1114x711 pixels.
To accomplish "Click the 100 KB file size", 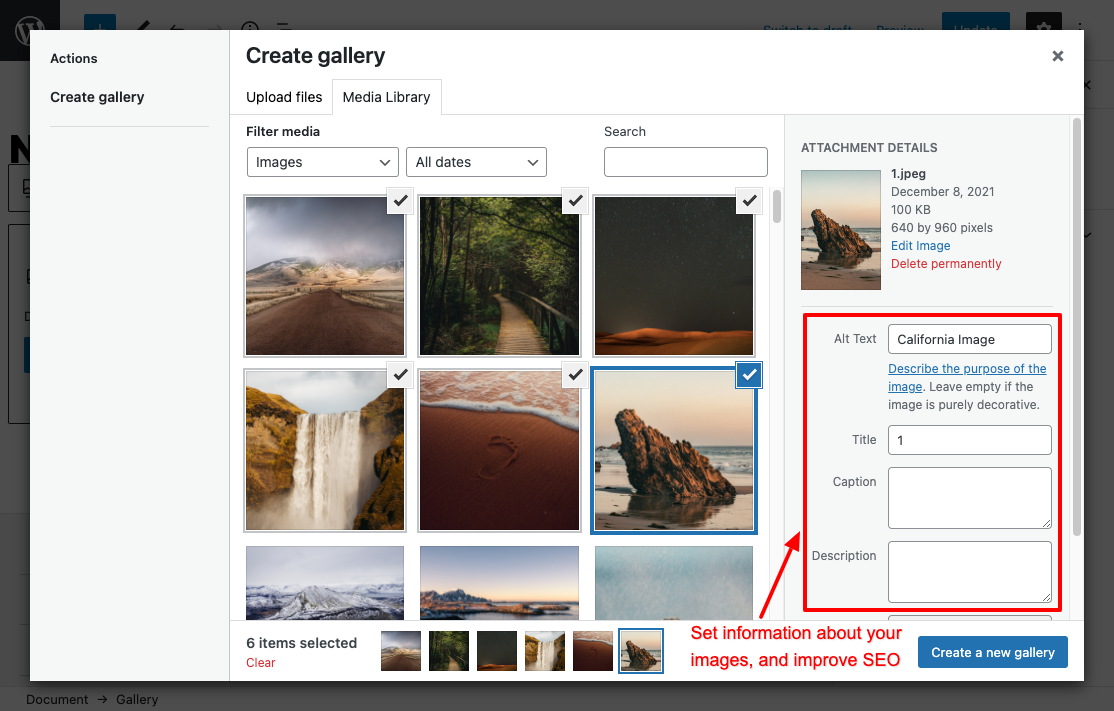I will (x=911, y=210).
